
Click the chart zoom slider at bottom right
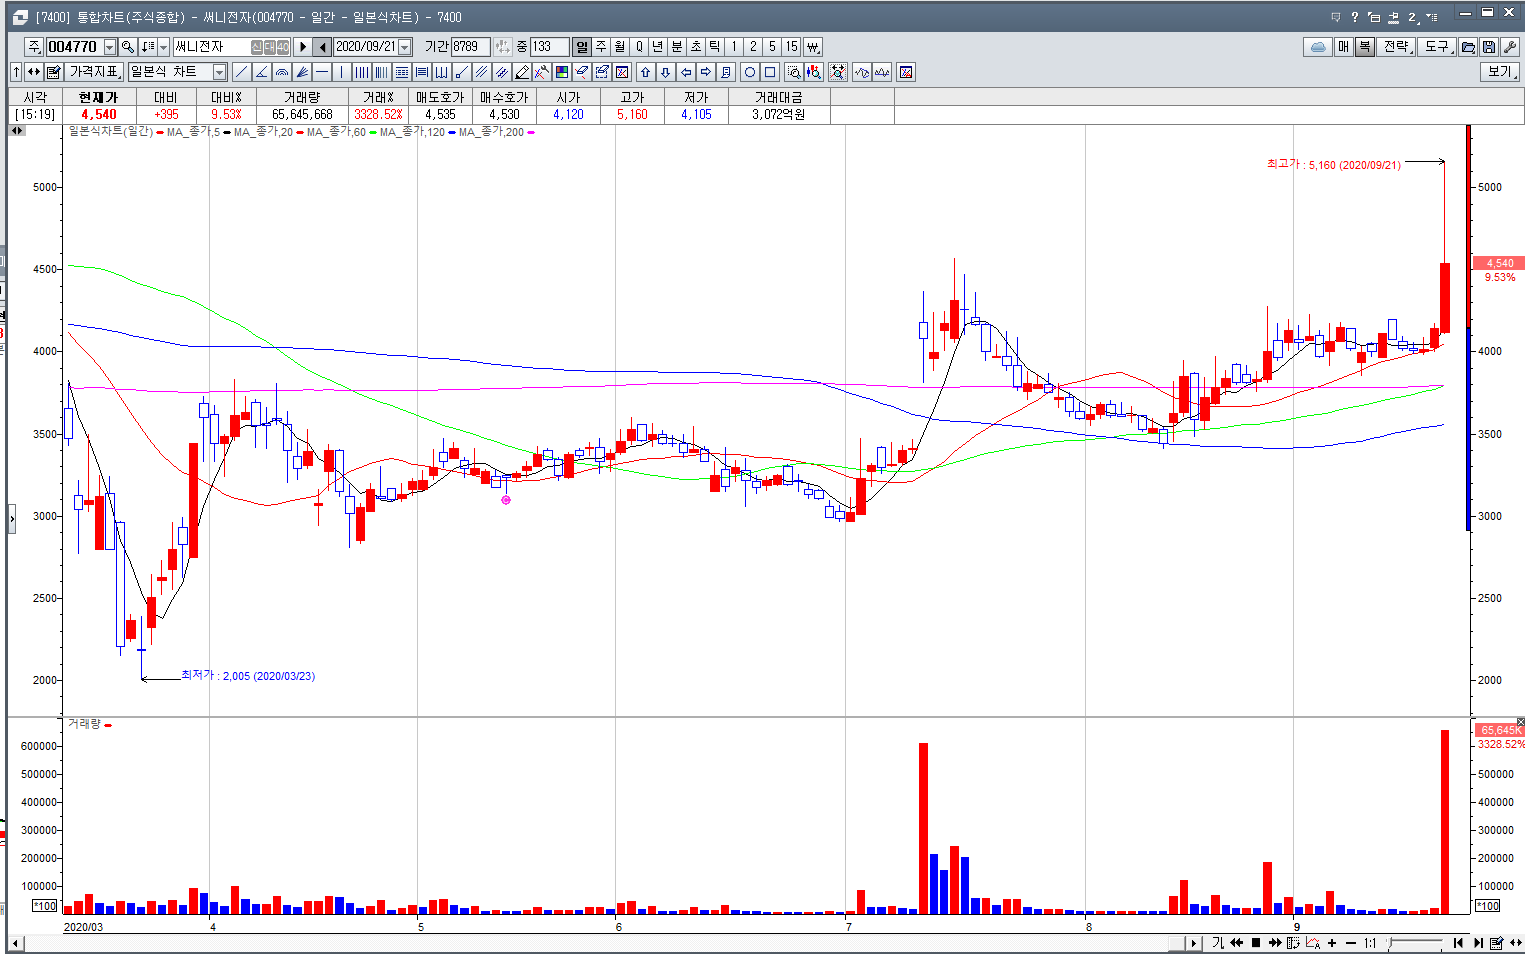tap(1415, 943)
